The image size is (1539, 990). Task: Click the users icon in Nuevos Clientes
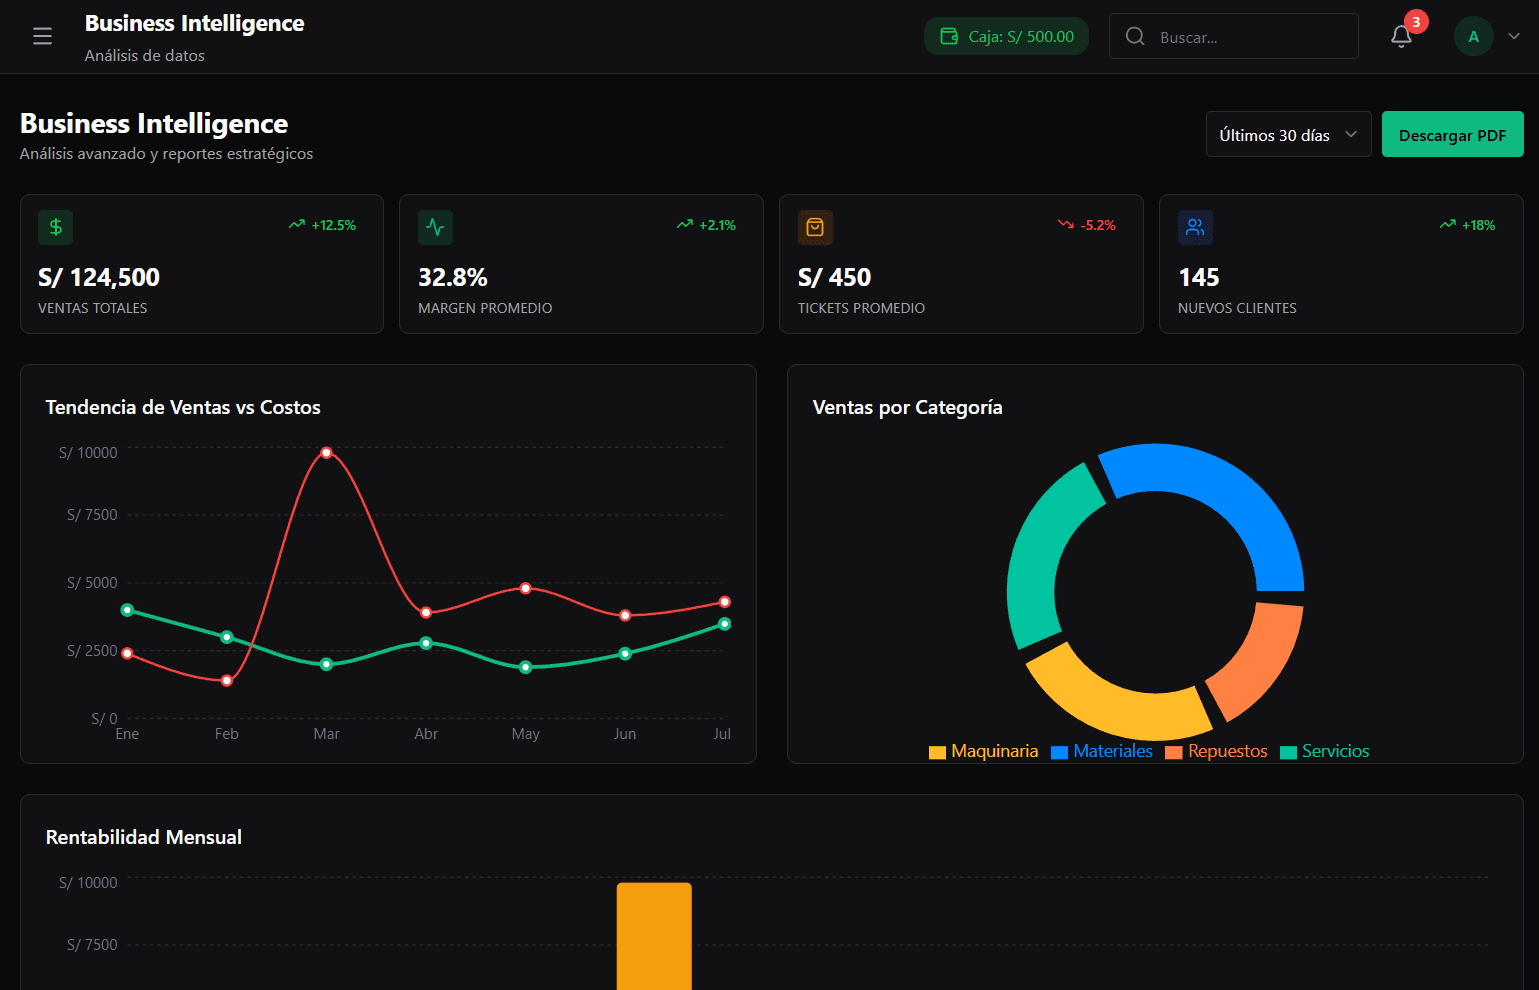[1195, 227]
